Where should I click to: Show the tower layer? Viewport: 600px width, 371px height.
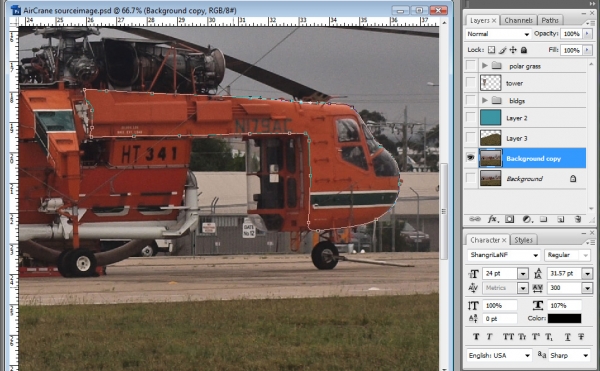click(x=471, y=83)
